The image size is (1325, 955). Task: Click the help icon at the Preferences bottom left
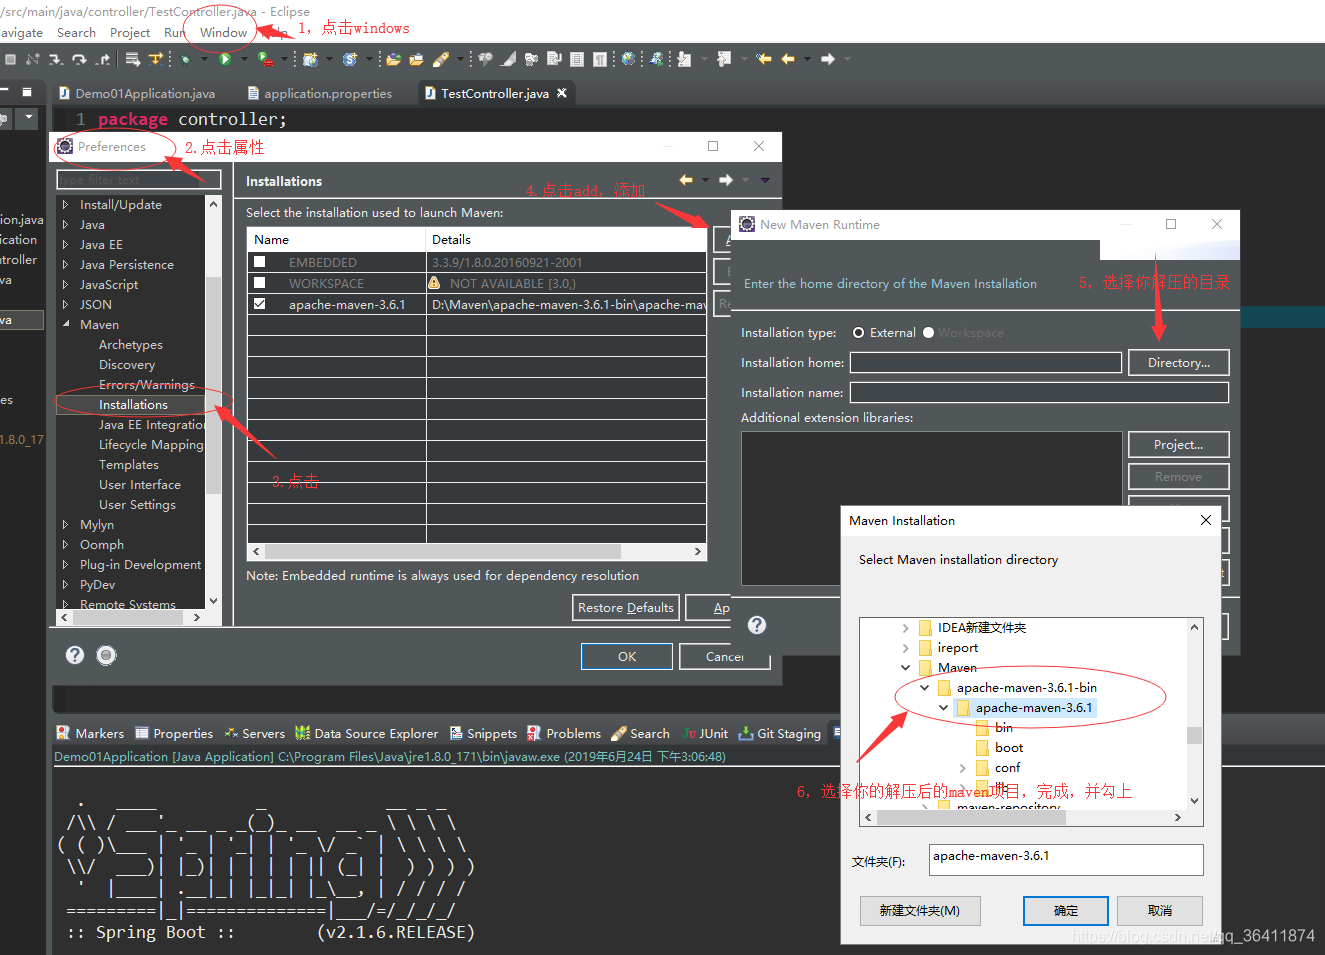[75, 655]
